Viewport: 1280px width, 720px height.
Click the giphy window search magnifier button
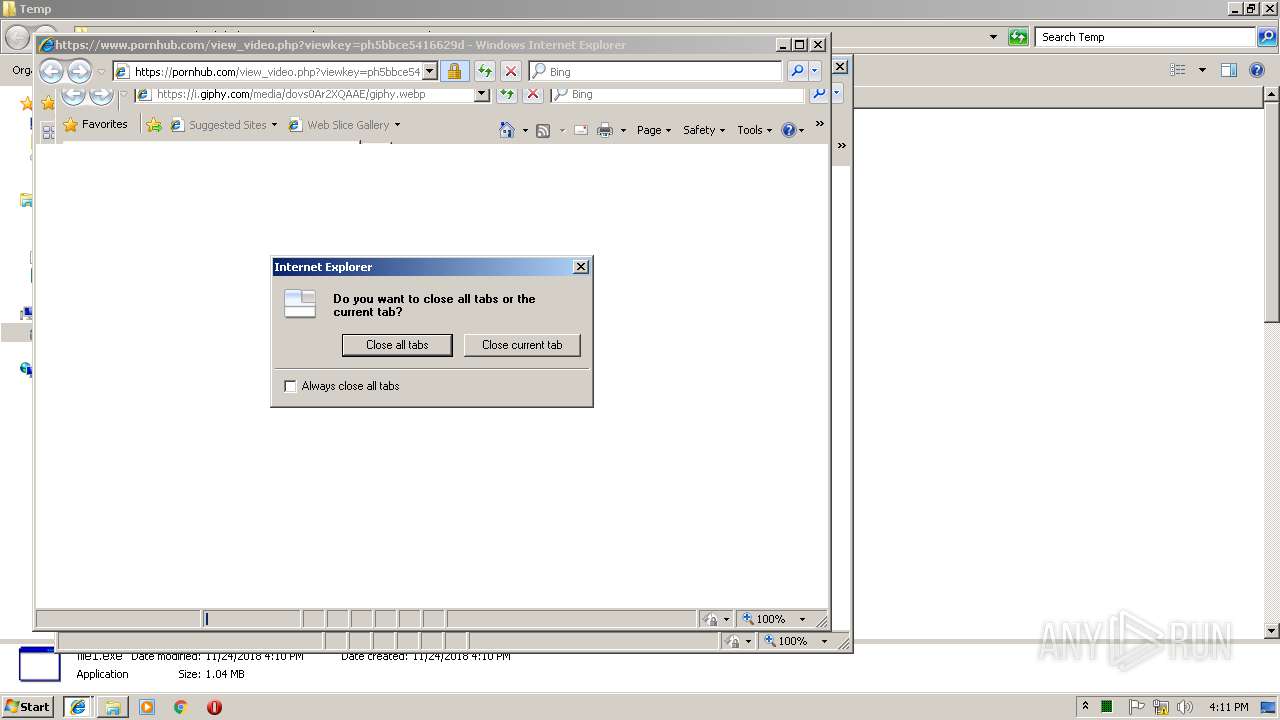coord(818,94)
